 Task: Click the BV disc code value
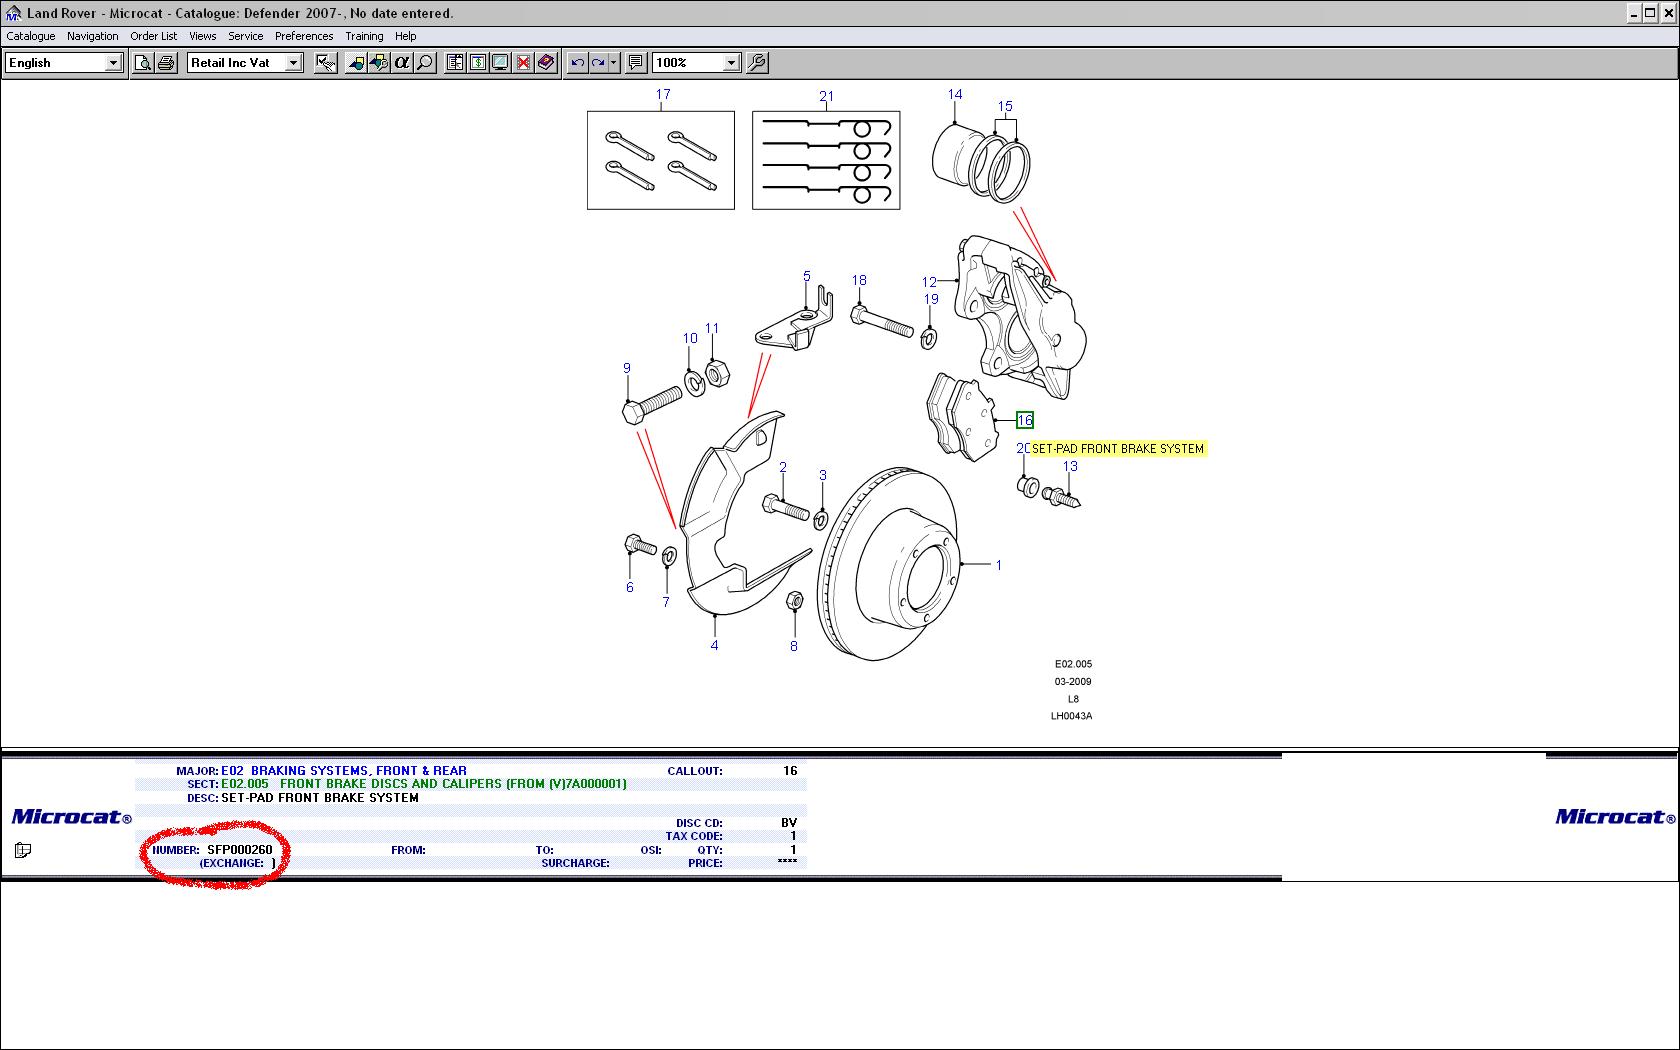point(789,823)
